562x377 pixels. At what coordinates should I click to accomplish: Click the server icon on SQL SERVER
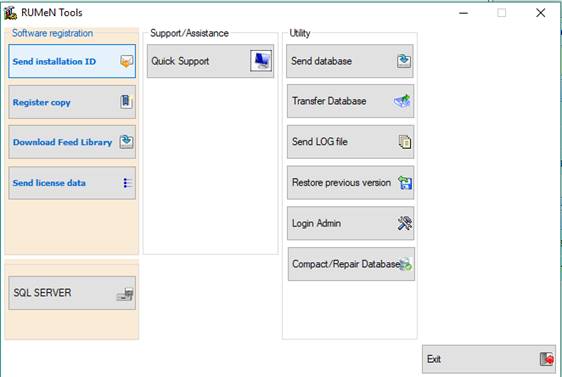(x=125, y=295)
